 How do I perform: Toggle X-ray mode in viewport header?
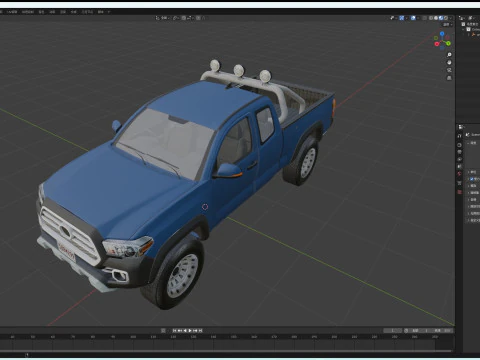424,18
